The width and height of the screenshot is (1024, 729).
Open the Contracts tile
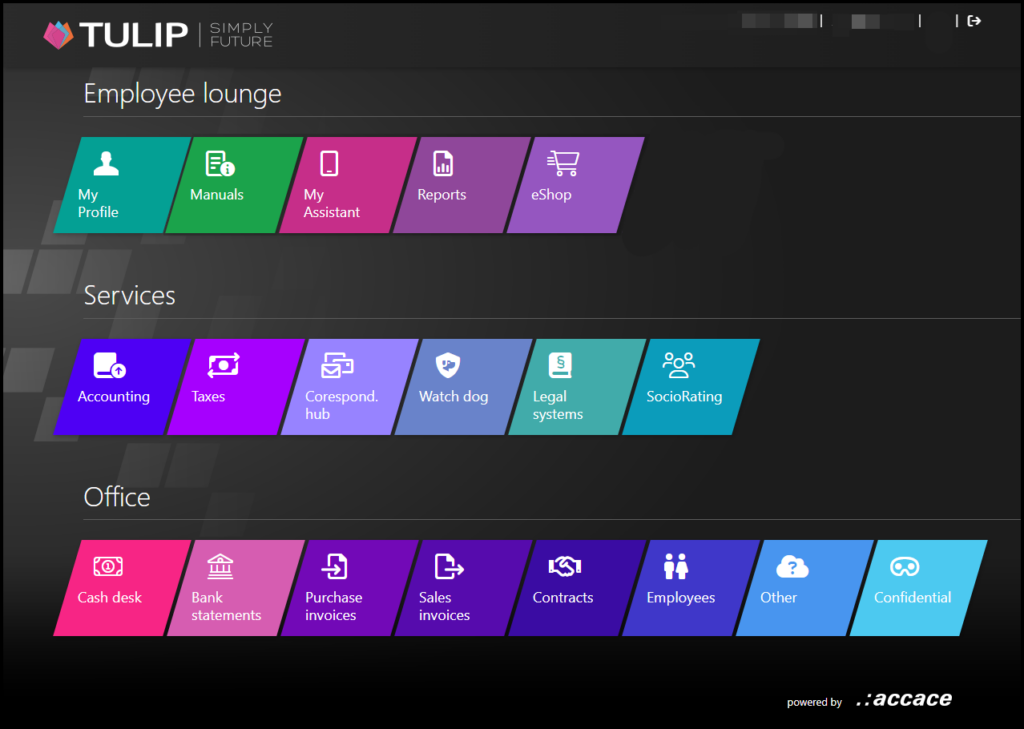pyautogui.click(x=575, y=588)
